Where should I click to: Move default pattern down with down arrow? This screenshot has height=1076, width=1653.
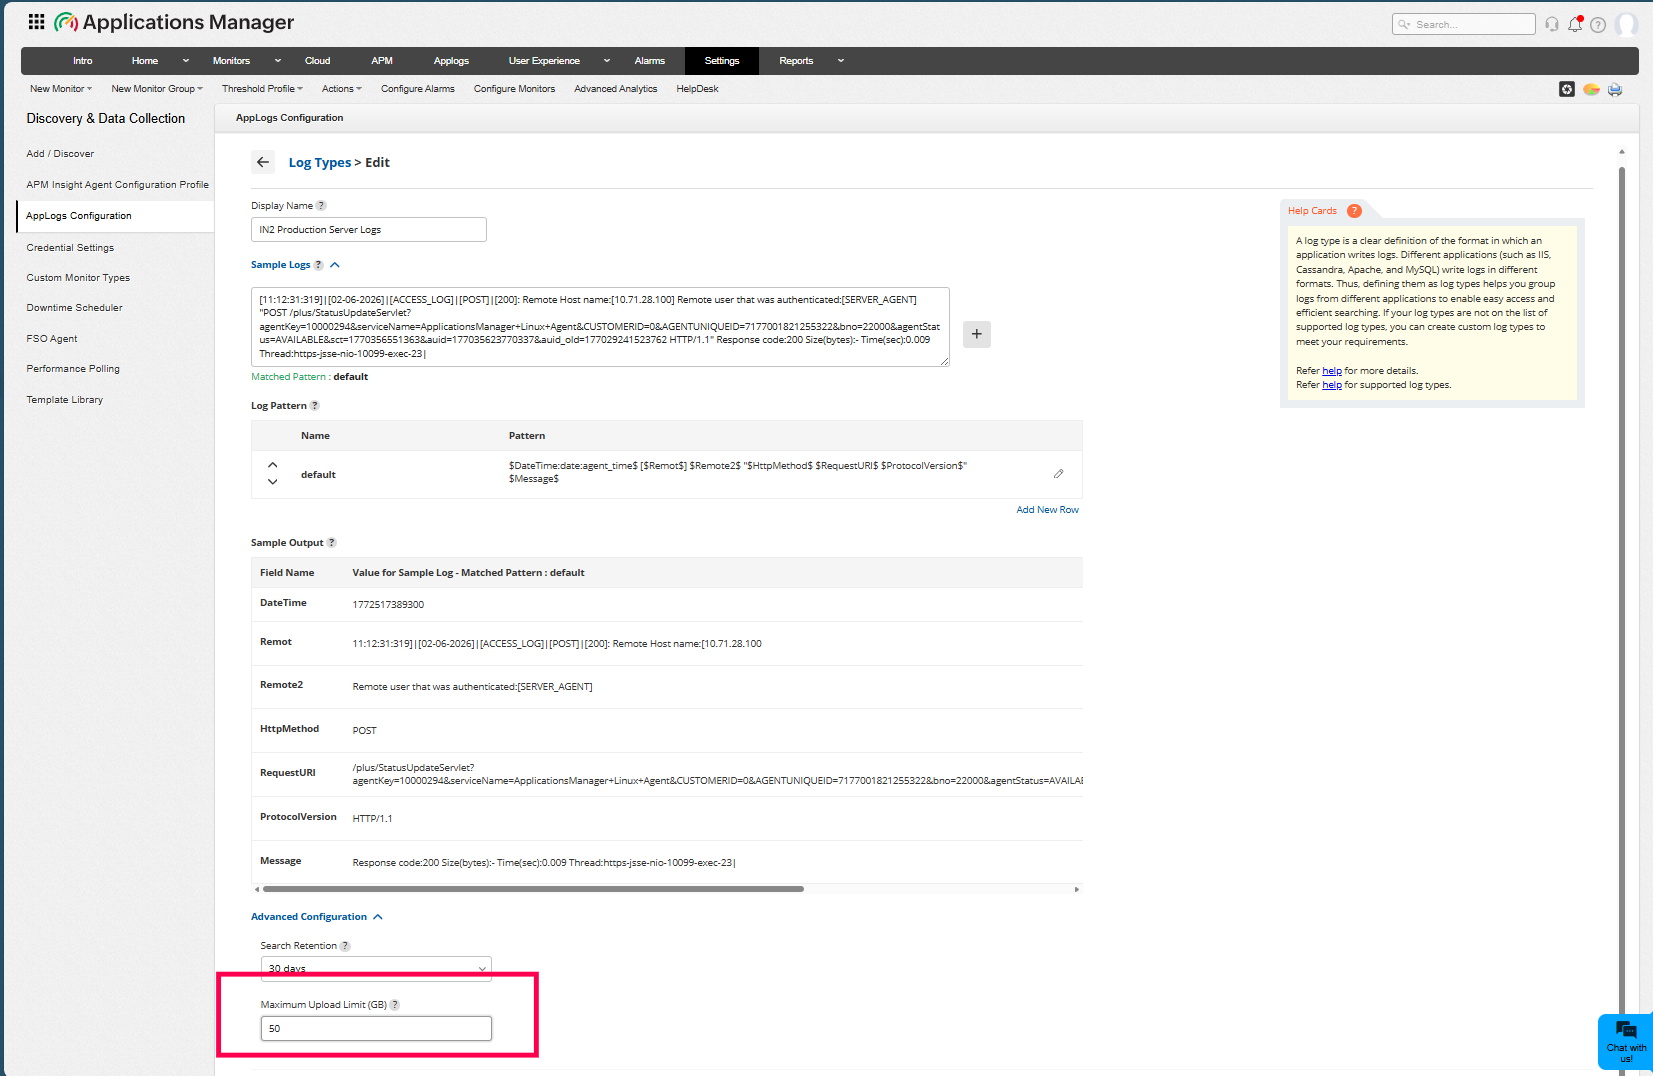[x=272, y=482]
